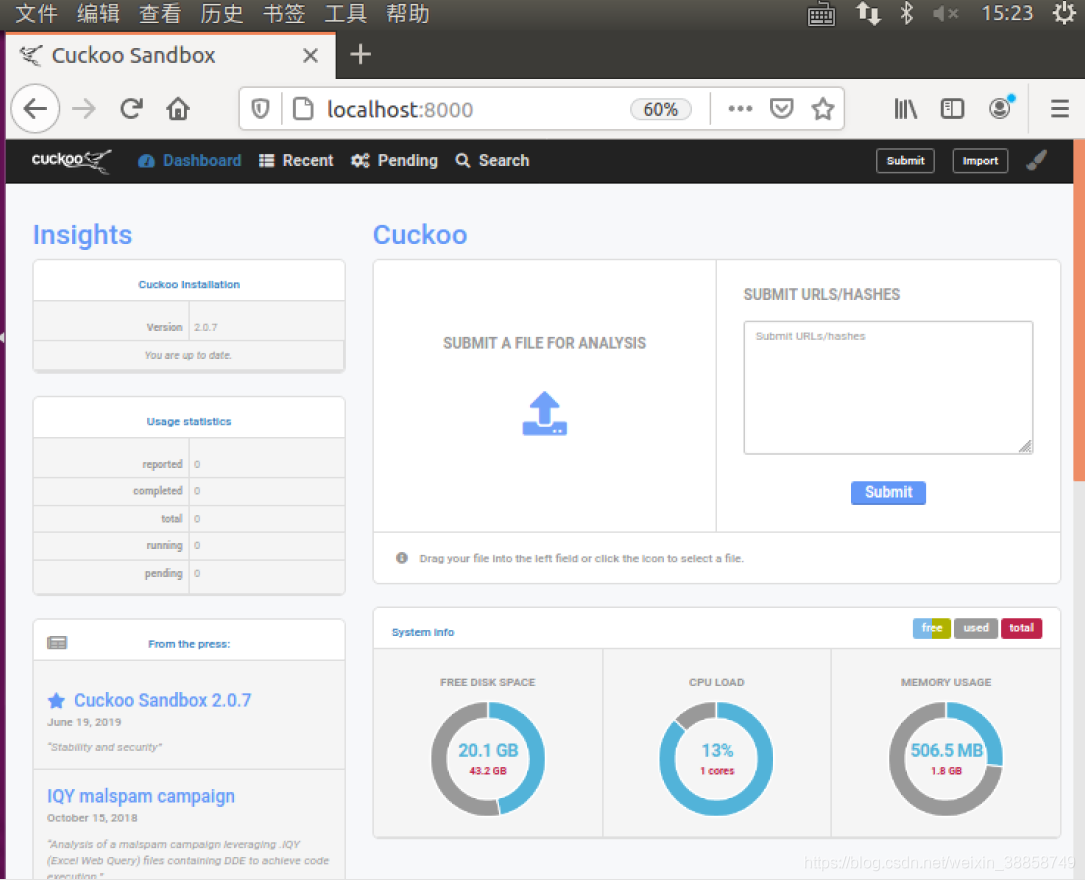Click the tracking protection shield icon

click(260, 109)
